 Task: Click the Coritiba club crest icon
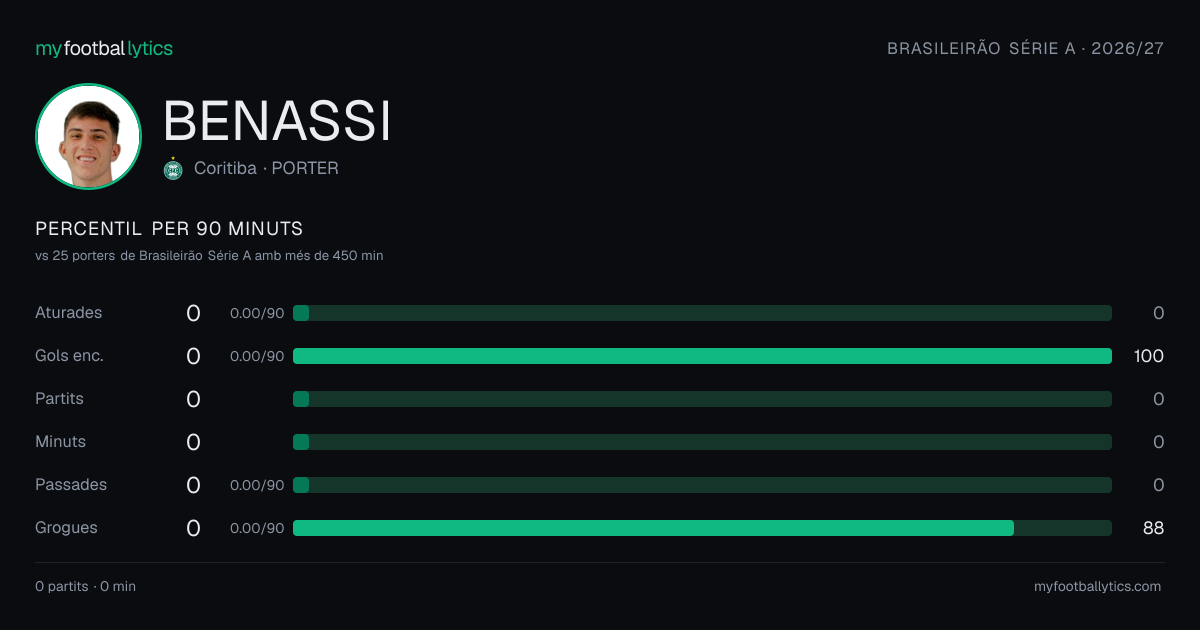[173, 169]
